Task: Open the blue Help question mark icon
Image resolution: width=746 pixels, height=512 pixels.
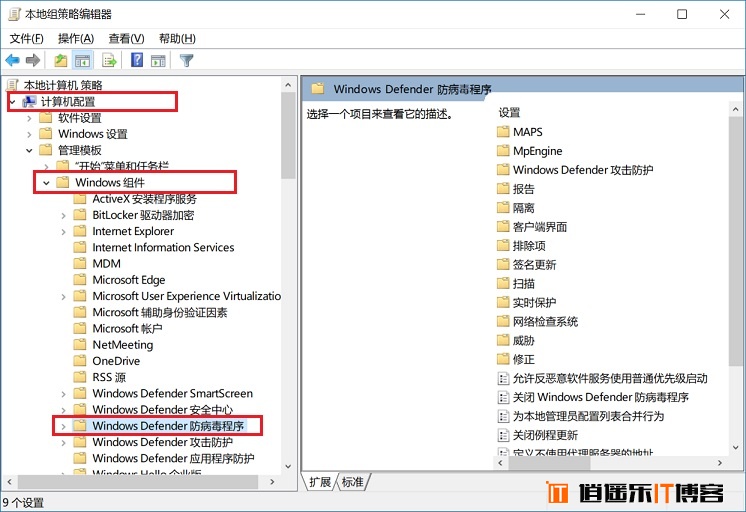Action: click(x=137, y=60)
